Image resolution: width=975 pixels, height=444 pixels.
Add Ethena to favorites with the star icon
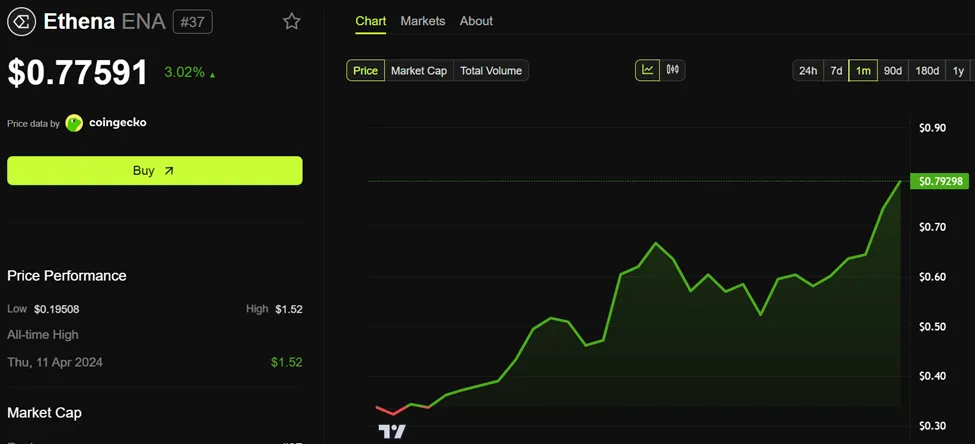tap(292, 22)
